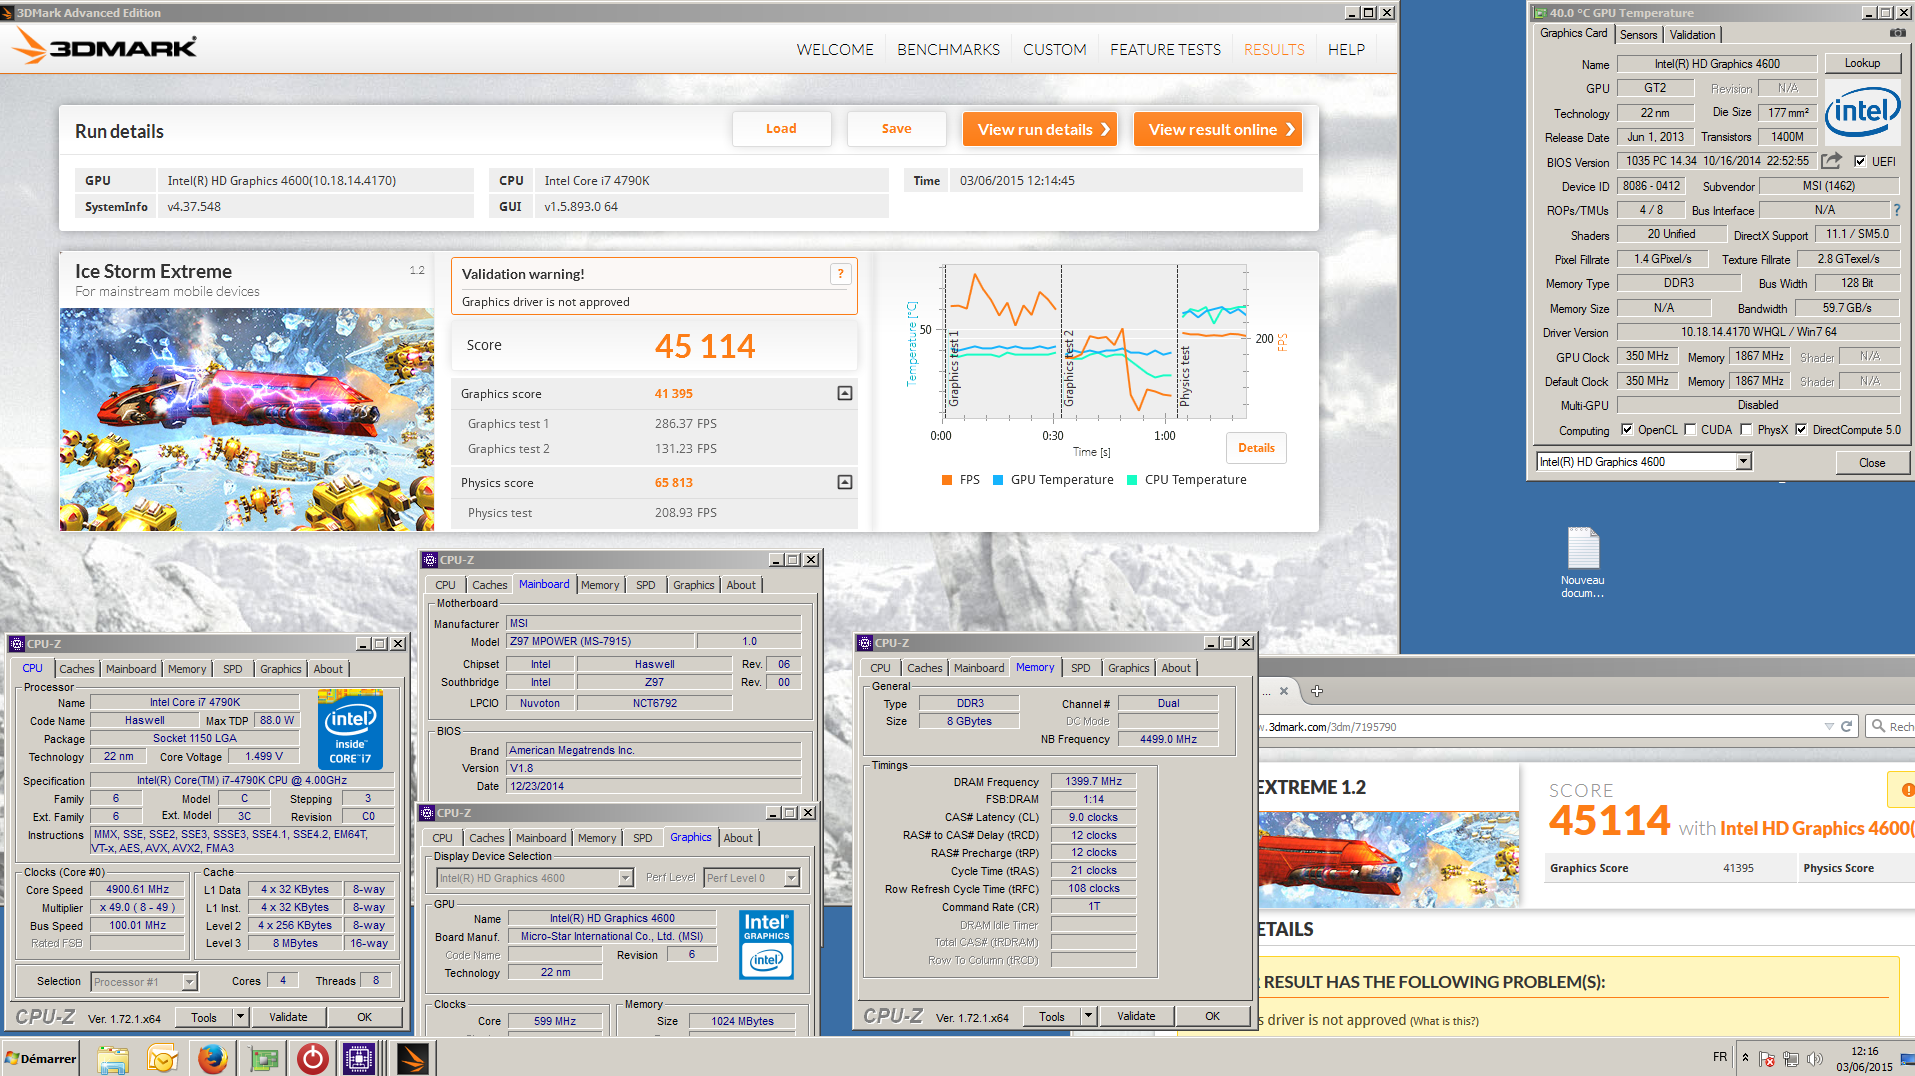This screenshot has width=1915, height=1076.
Task: Click the red shield security tray icon
Action: click(1767, 1058)
